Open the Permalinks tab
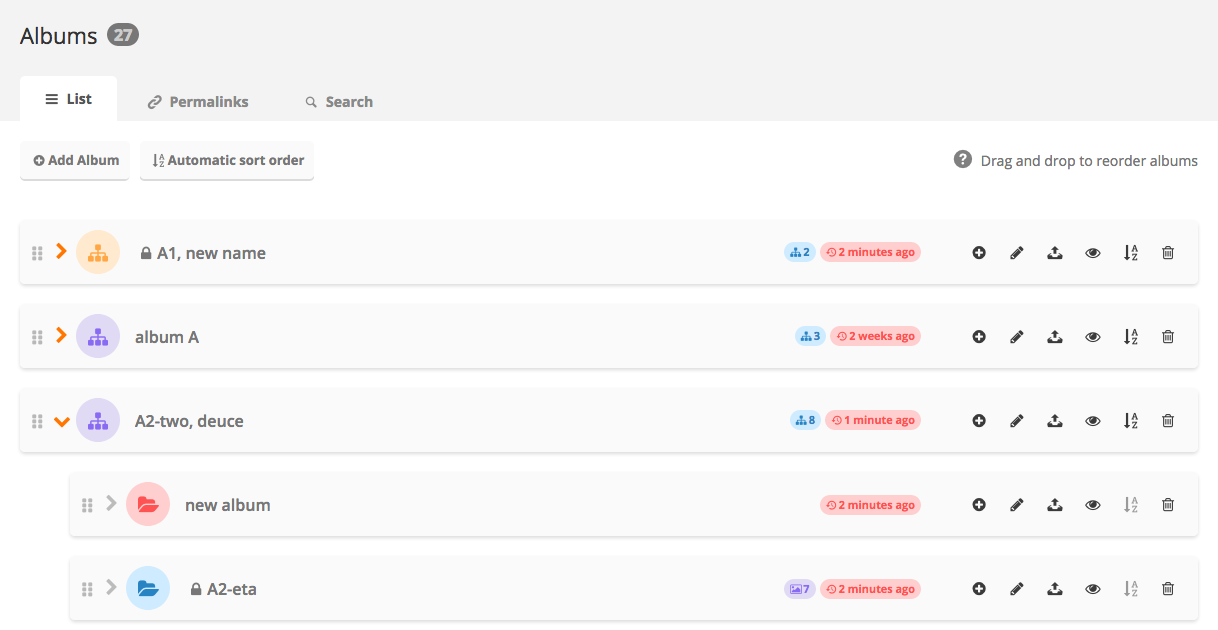Image resolution: width=1218 pixels, height=630 pixels. point(198,102)
